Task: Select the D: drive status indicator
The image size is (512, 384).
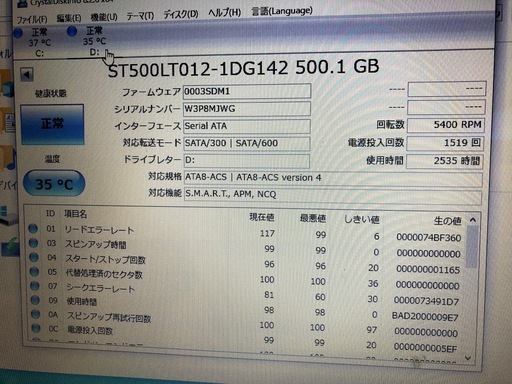Action: [87, 41]
